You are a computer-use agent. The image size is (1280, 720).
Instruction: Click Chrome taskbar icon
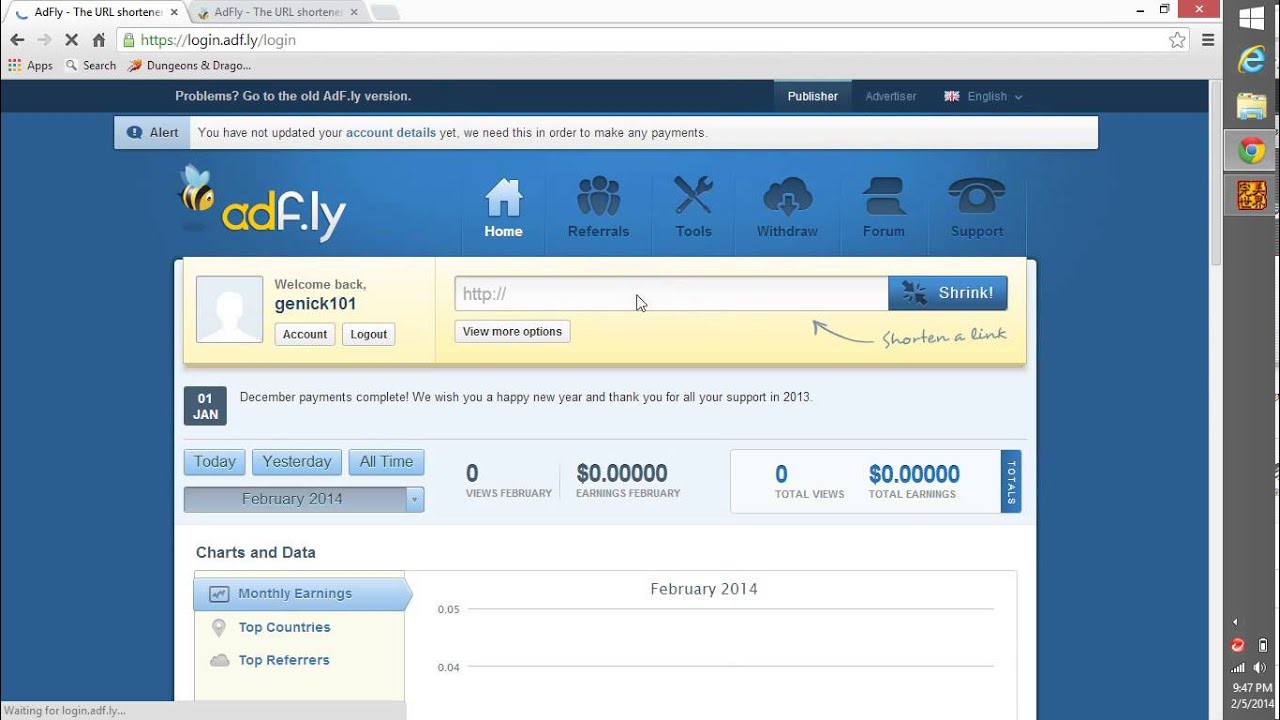pos(1252,151)
